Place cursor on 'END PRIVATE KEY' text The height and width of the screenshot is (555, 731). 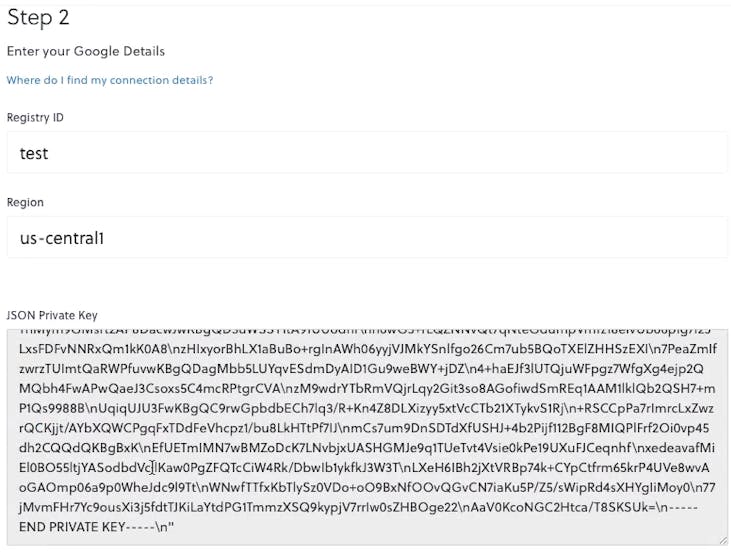(72, 527)
